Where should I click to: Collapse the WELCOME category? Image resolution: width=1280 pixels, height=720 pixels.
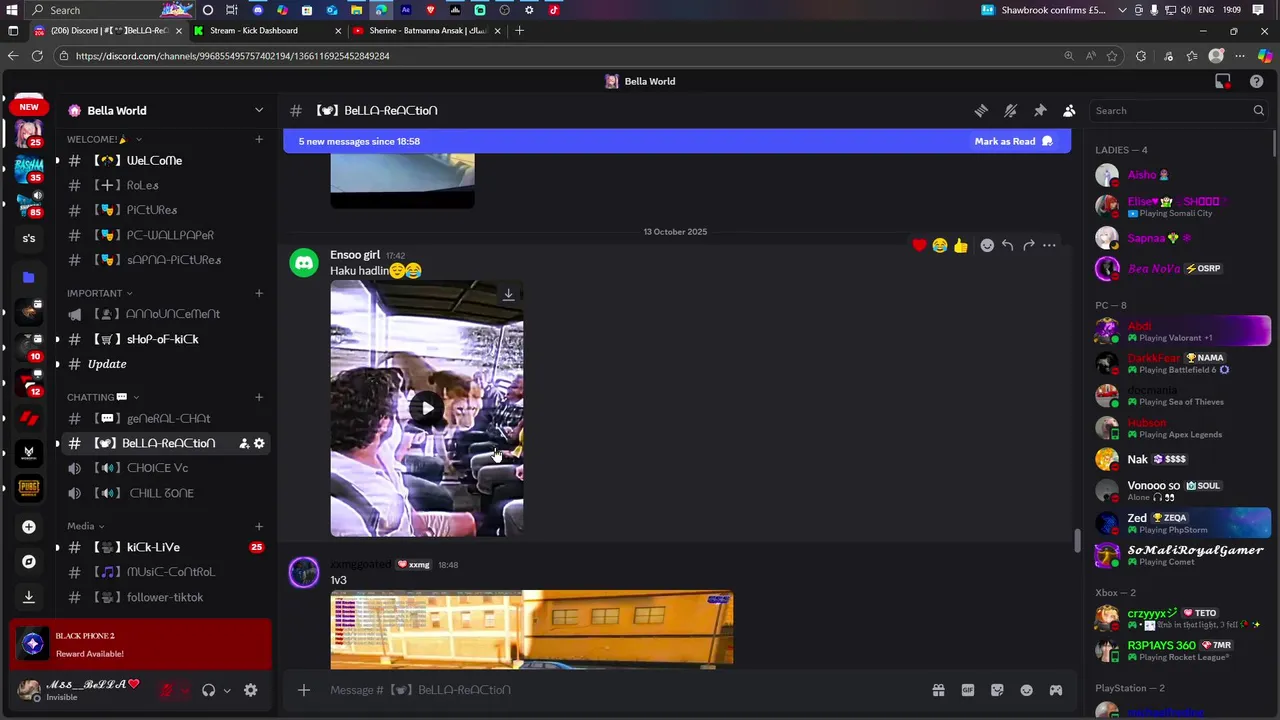(x=104, y=139)
